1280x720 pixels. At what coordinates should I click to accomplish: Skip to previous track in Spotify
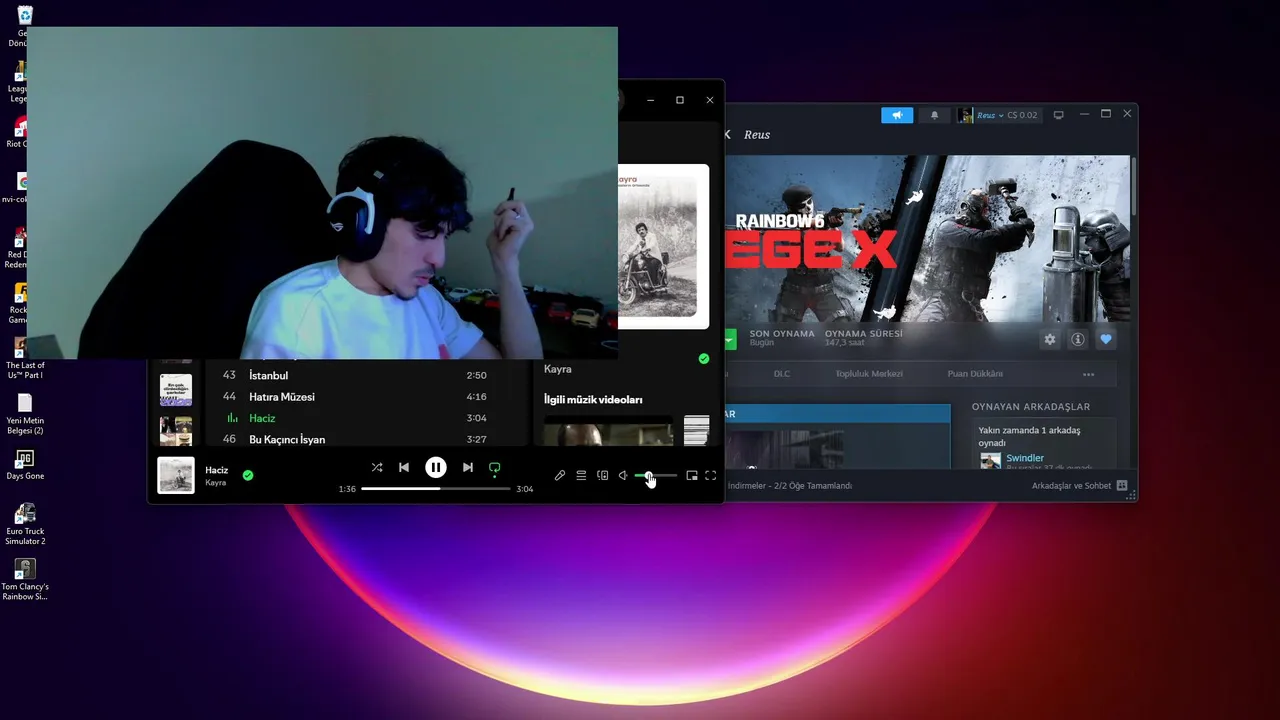(404, 467)
